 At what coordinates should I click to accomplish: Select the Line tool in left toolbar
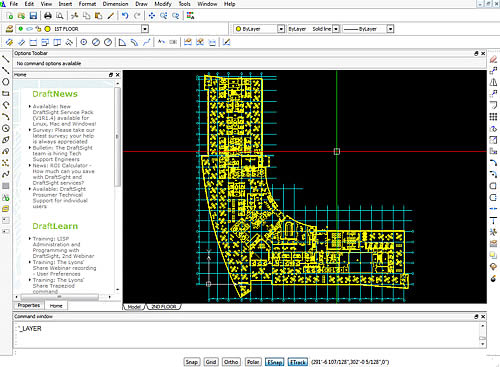[x=6, y=59]
